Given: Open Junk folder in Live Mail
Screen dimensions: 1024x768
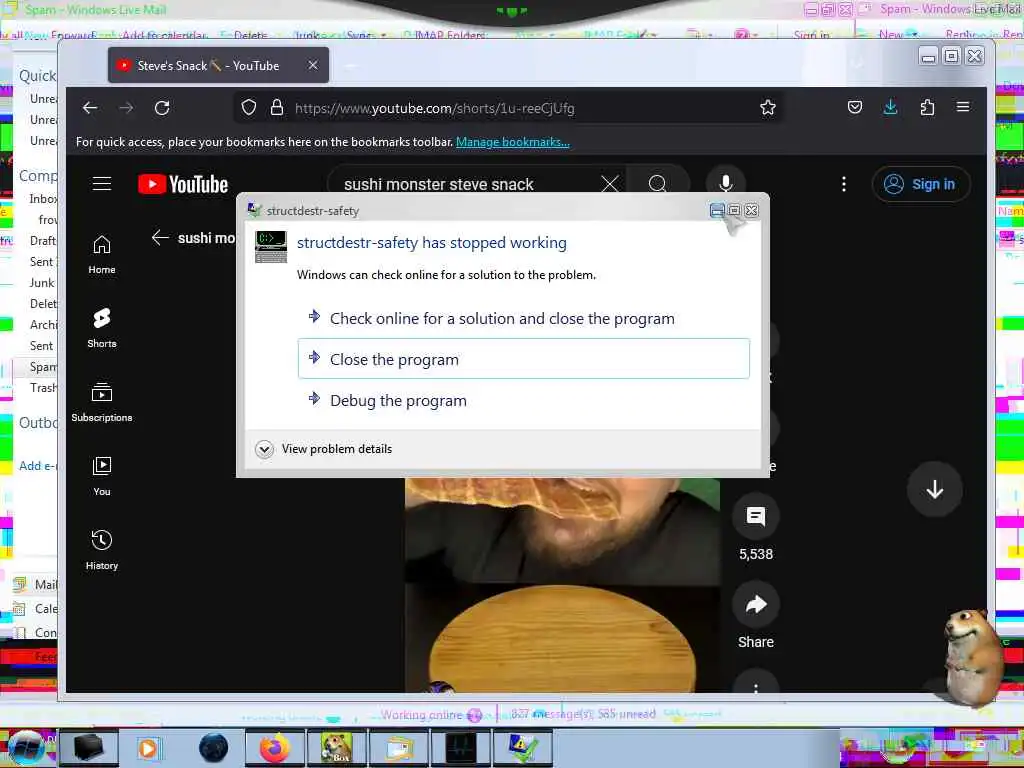Looking at the screenshot, I should (42, 283).
